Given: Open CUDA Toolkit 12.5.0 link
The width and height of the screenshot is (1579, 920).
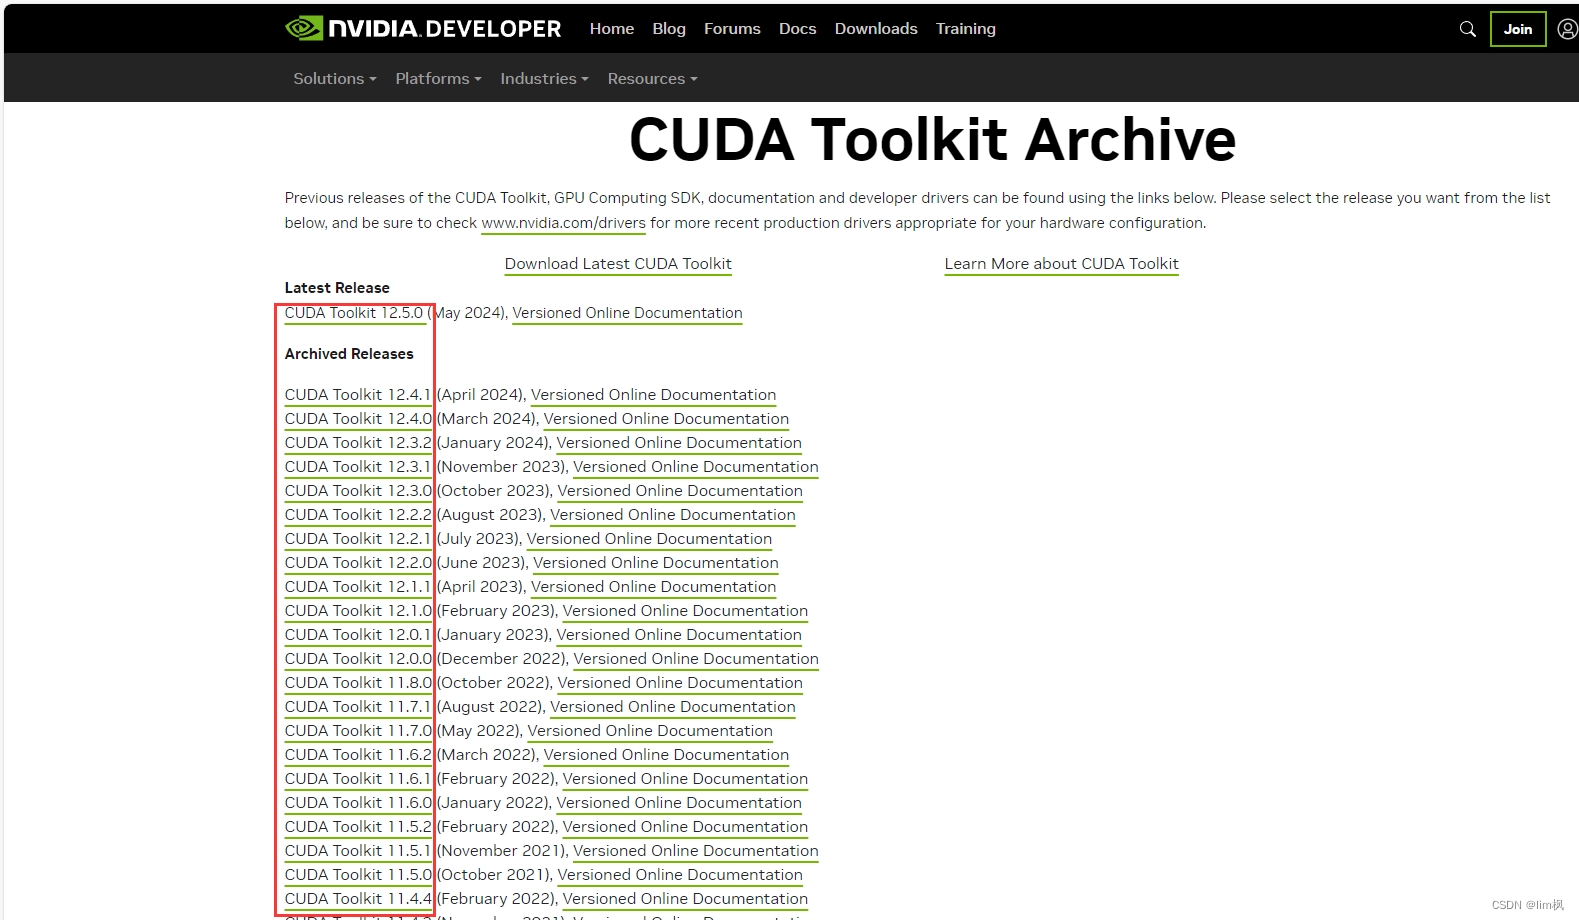Looking at the screenshot, I should 354,313.
